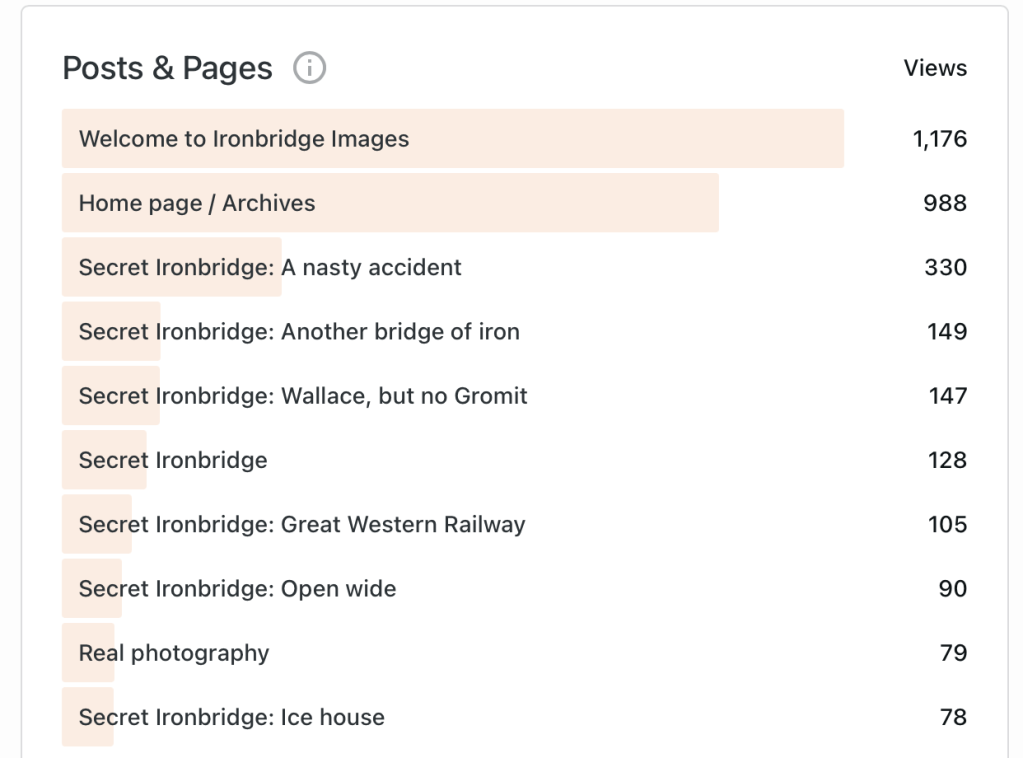Click the 1,176 views count
Image resolution: width=1023 pixels, height=758 pixels.
(x=940, y=139)
